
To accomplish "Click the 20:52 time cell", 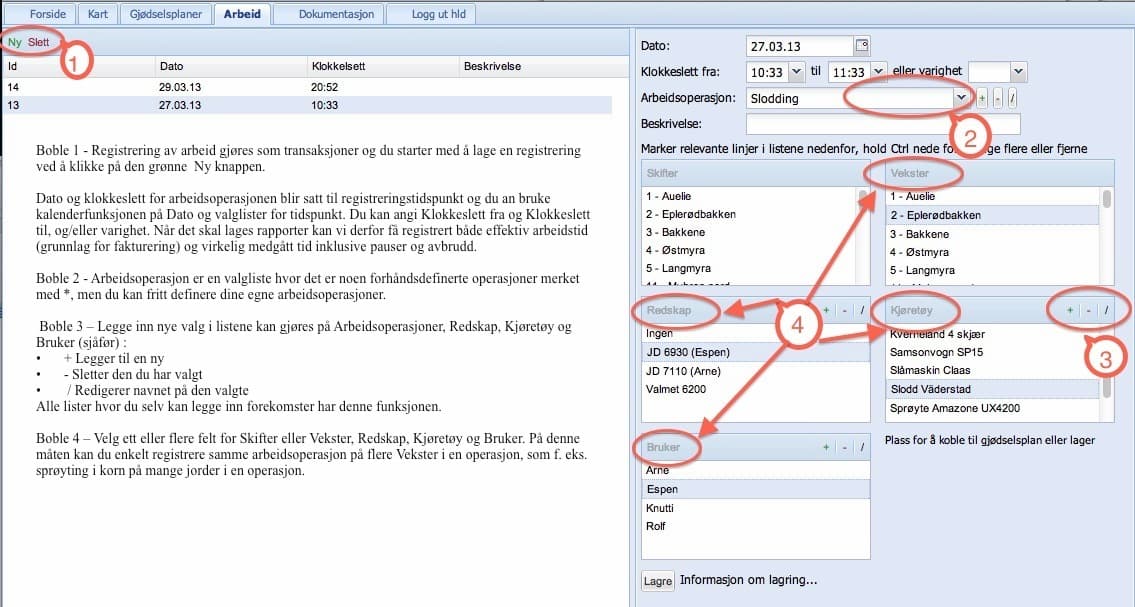I will [x=324, y=87].
